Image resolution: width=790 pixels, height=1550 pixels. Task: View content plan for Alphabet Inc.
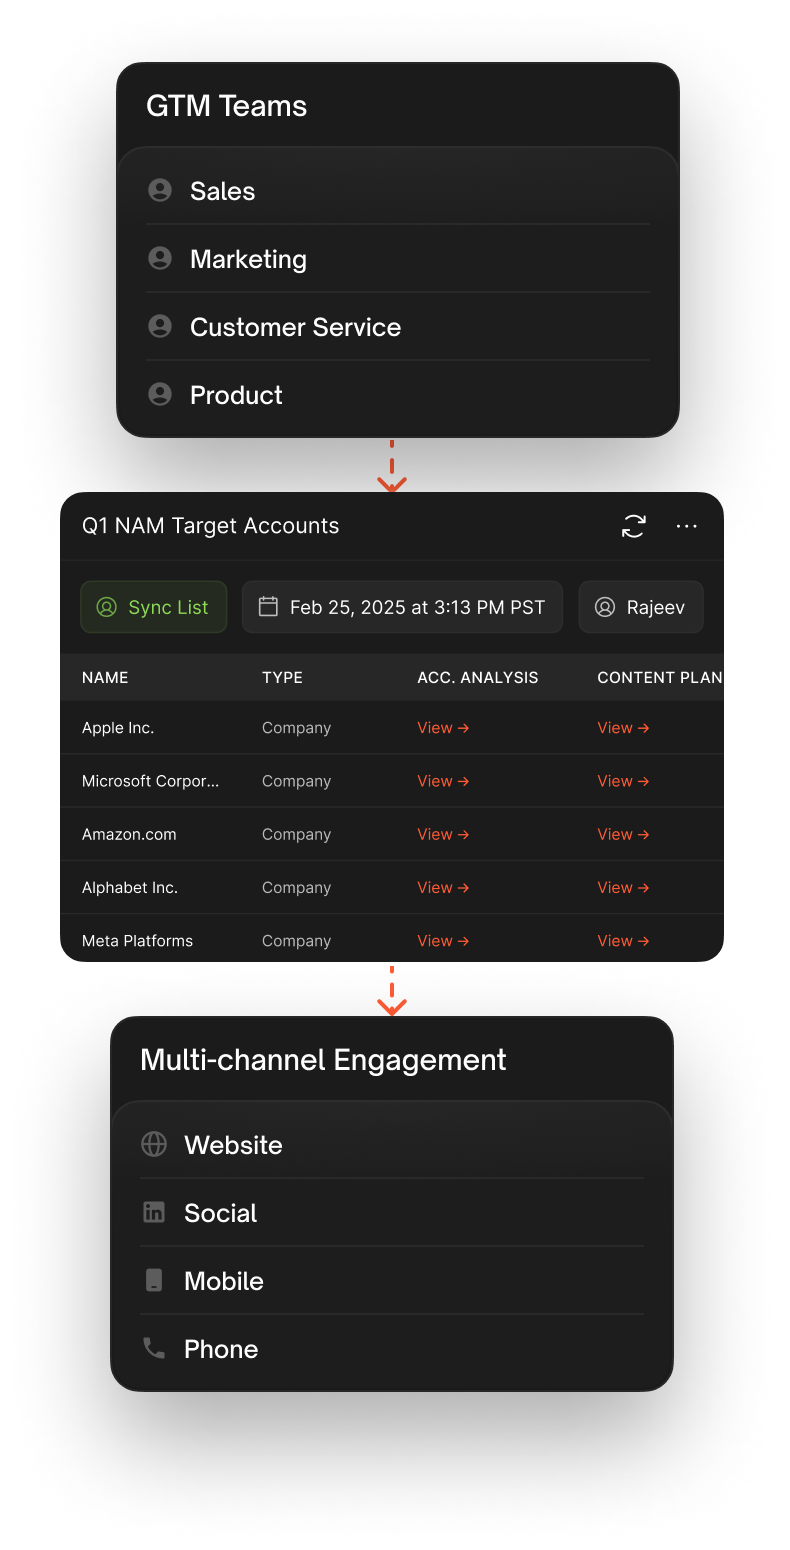(623, 887)
